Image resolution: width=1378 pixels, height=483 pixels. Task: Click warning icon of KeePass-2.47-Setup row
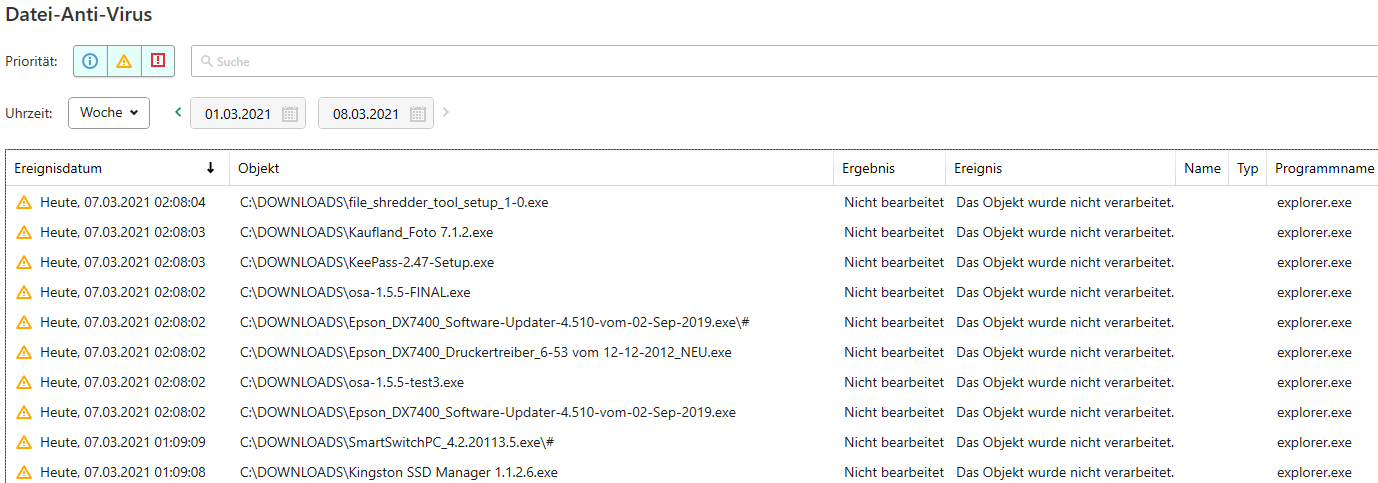24,263
